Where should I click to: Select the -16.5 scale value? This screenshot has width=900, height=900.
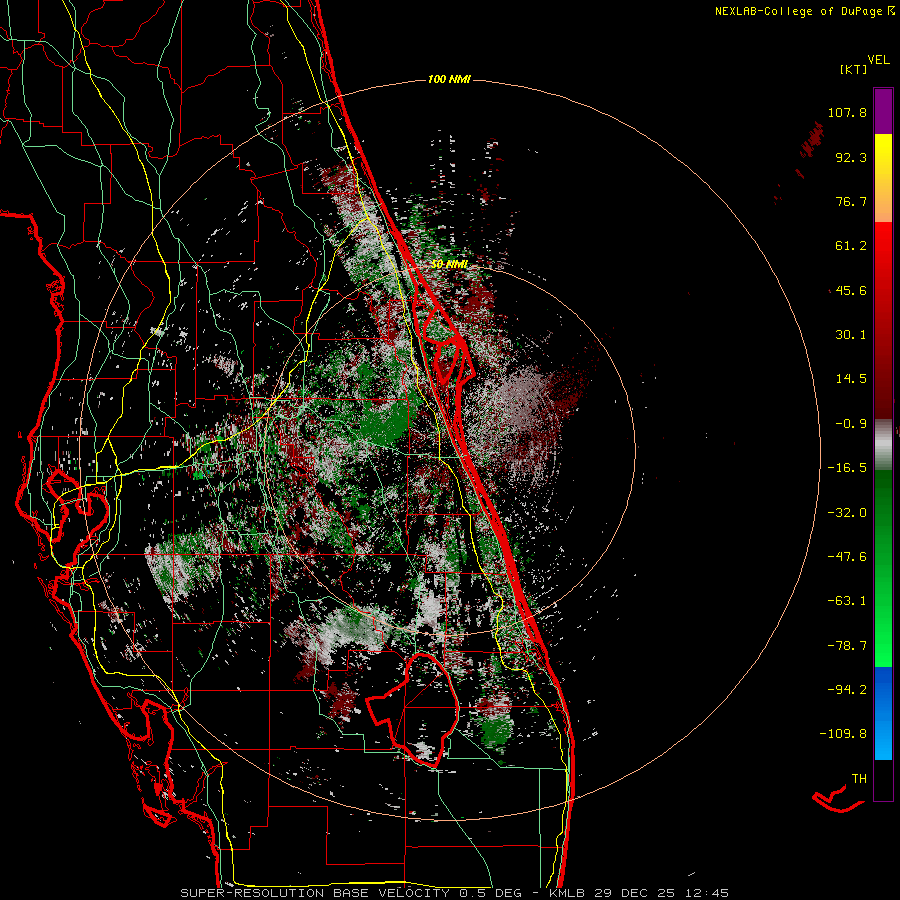pos(847,468)
